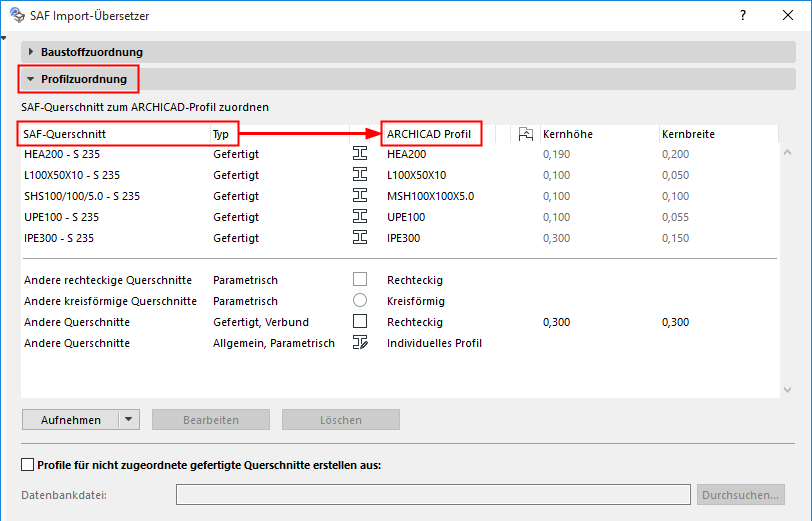Enable Profile für nicht zugeordnete Querschnitte checkbox
Screen dimensions: 812x521
(x=27, y=465)
